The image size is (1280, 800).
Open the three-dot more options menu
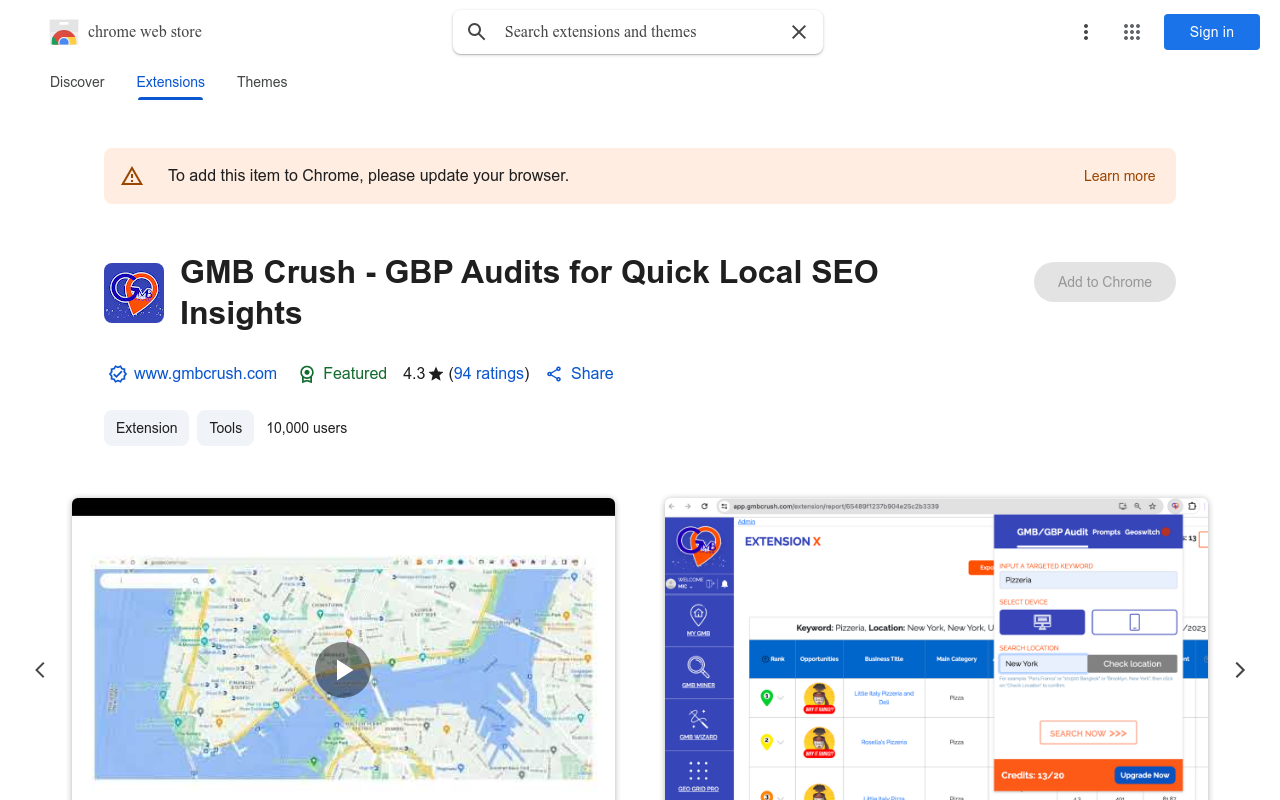tap(1086, 32)
